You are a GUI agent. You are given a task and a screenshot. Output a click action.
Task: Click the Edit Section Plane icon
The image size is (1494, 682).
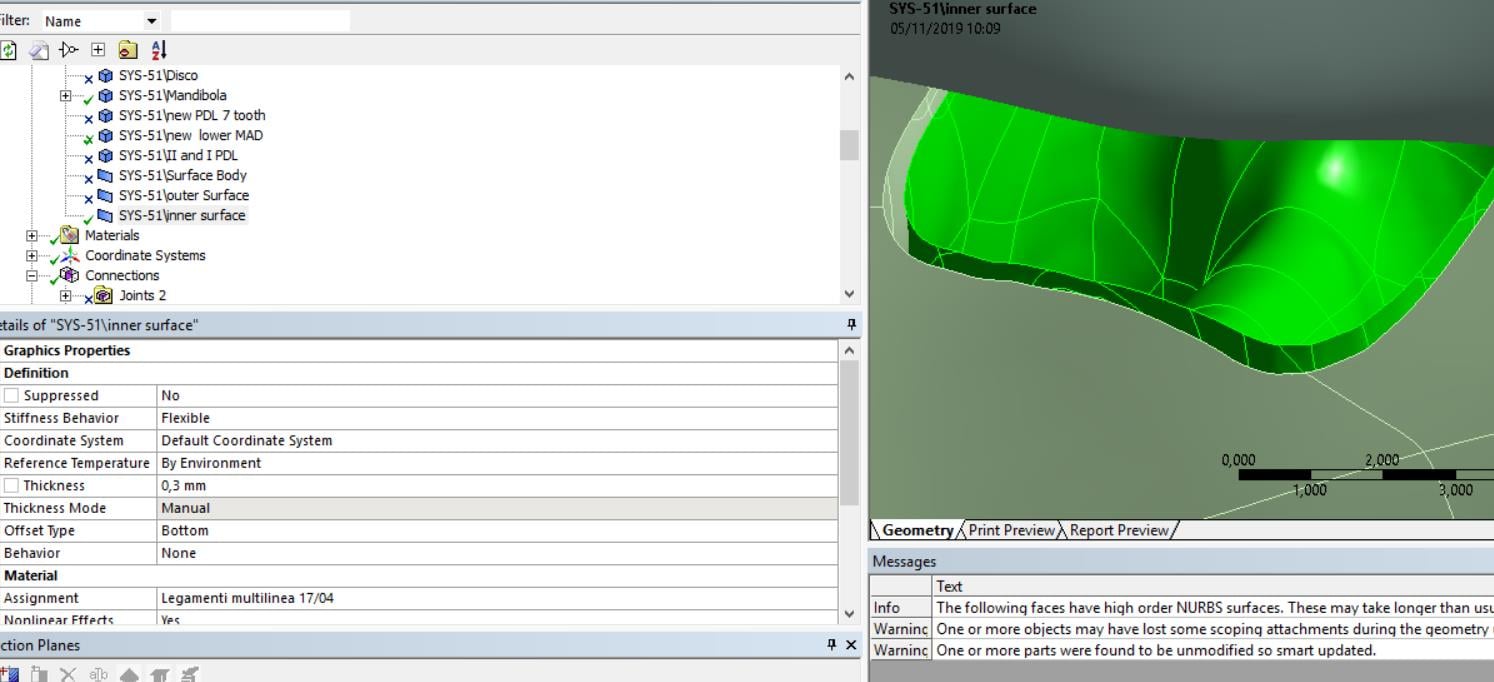point(38,674)
